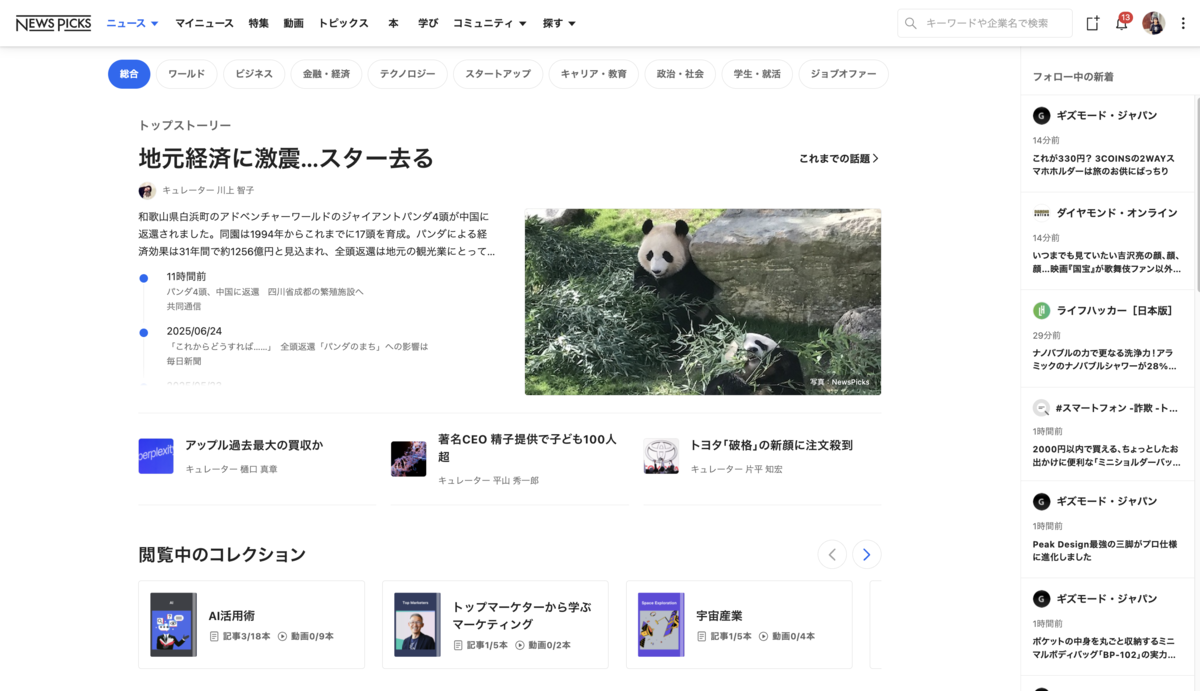Click 宇宙産業 collection title

click(x=720, y=616)
